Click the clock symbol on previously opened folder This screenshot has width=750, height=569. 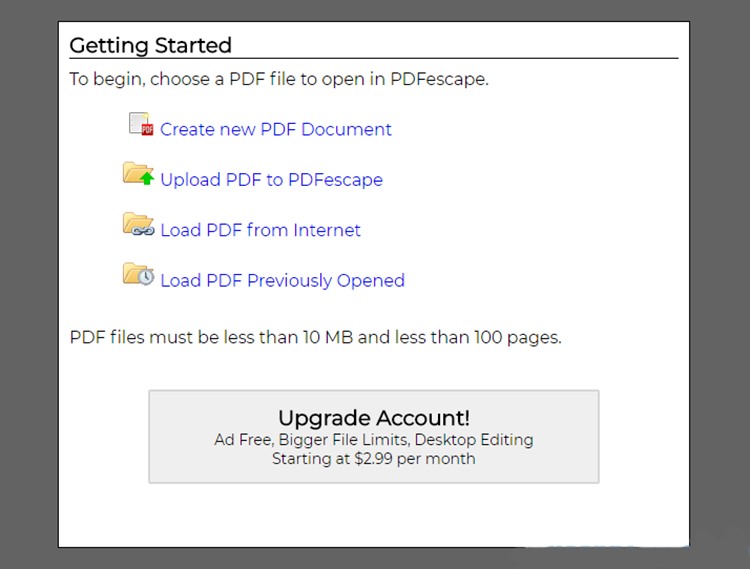pyautogui.click(x=146, y=277)
